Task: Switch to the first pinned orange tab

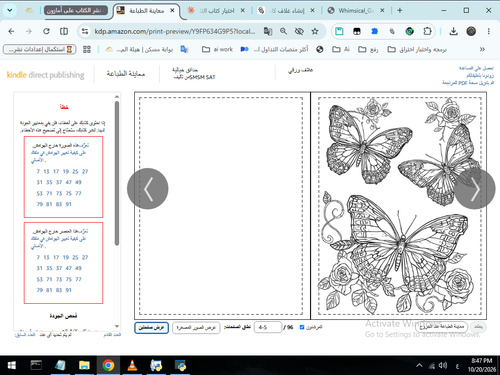Action: tap(29, 11)
